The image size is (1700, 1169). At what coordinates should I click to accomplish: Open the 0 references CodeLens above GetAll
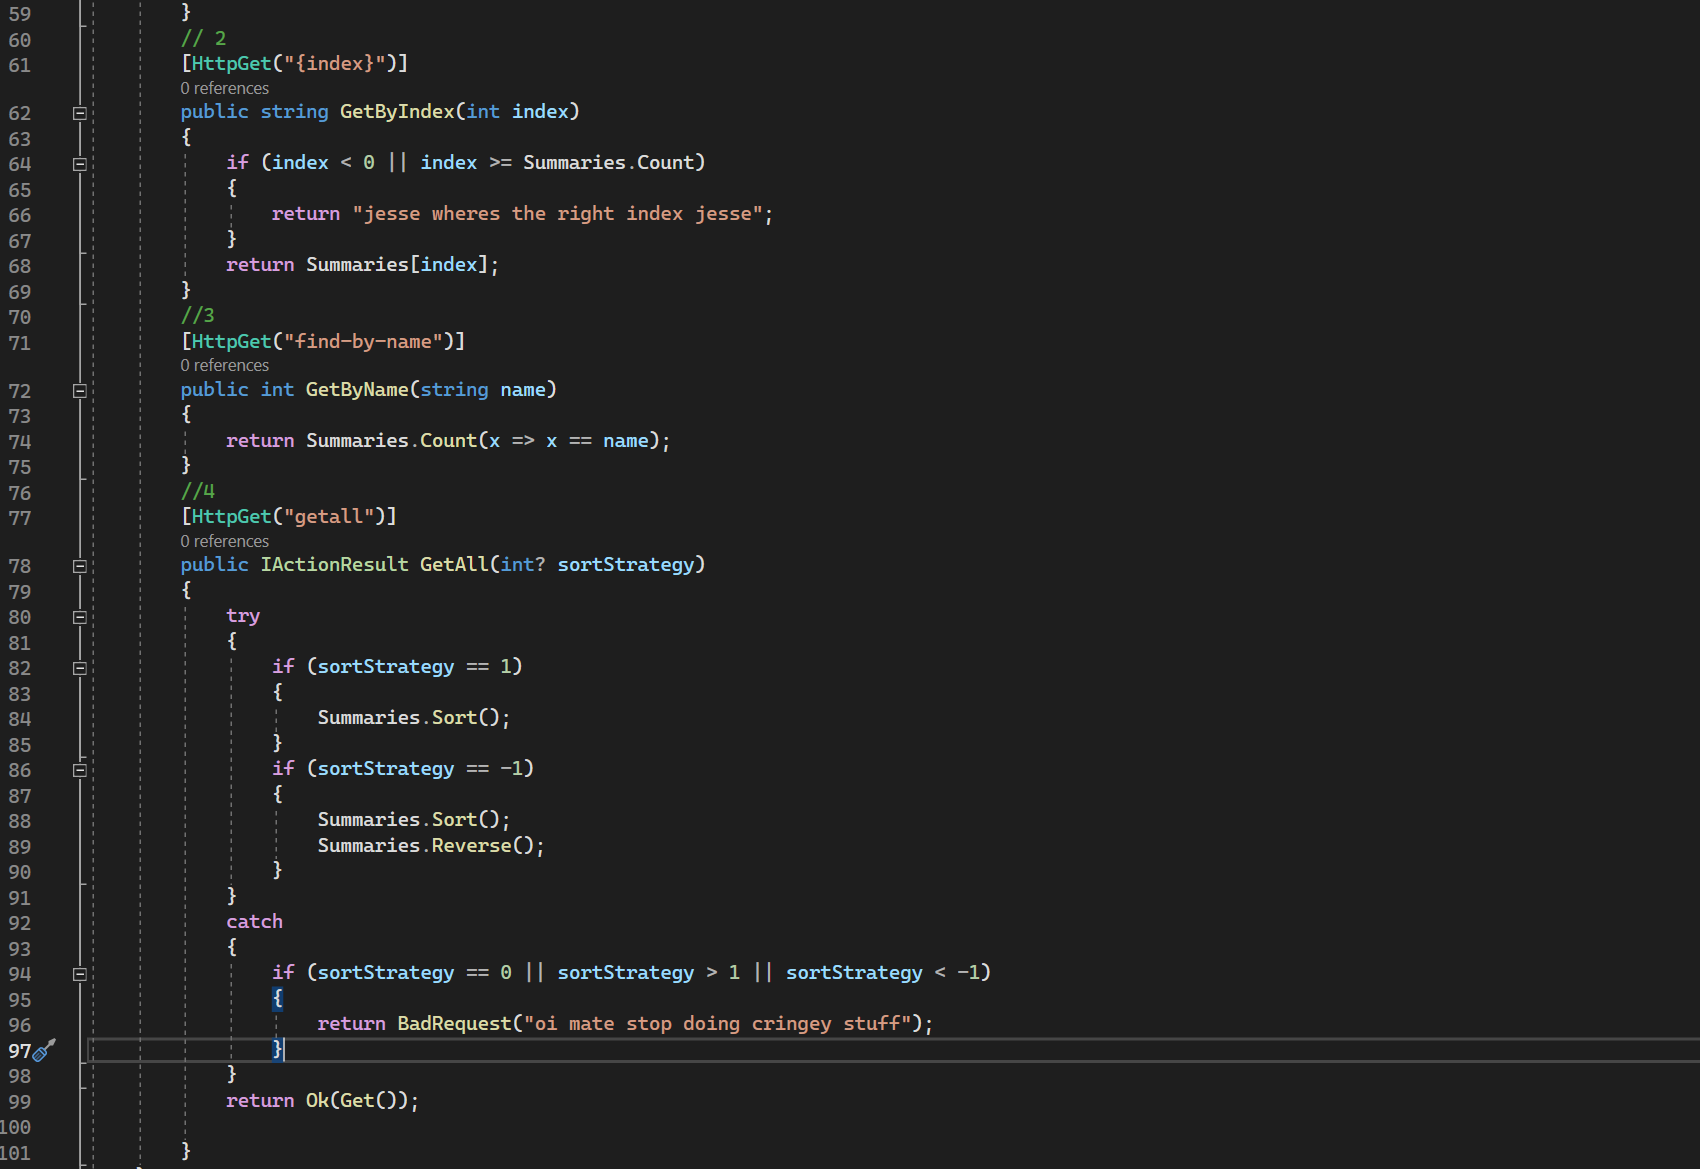click(224, 541)
